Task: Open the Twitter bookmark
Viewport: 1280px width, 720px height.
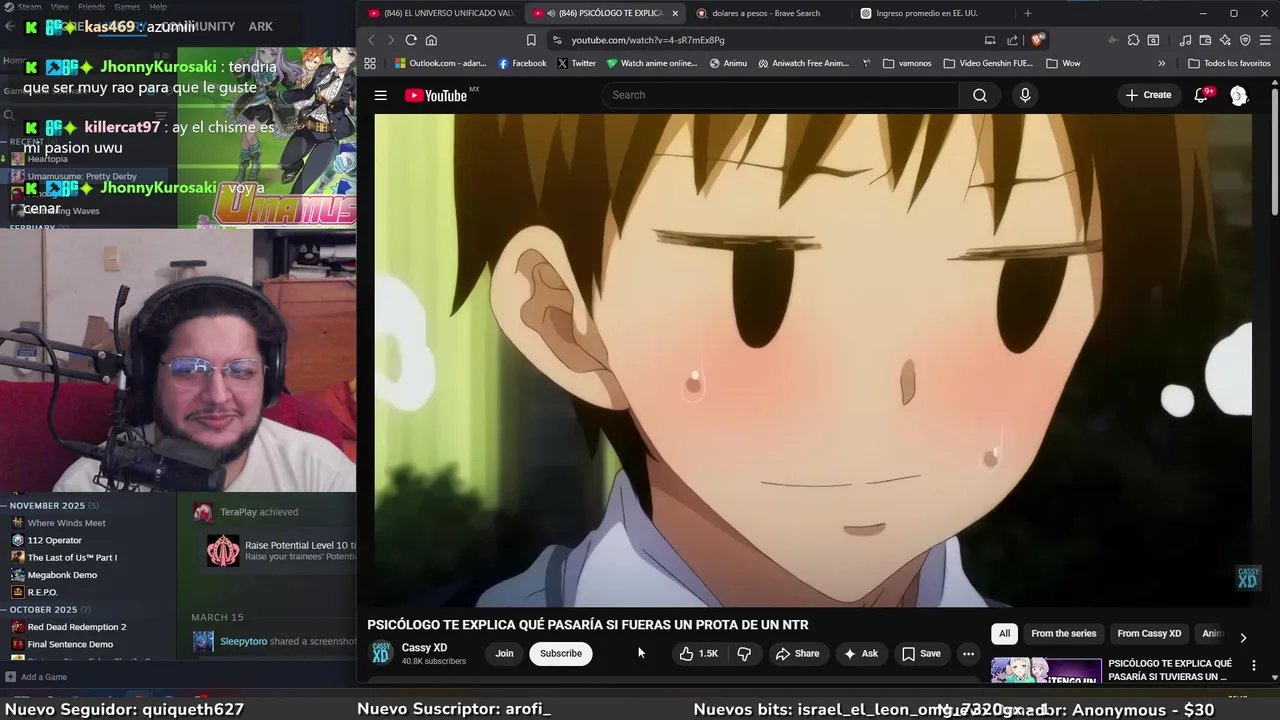Action: click(x=576, y=63)
